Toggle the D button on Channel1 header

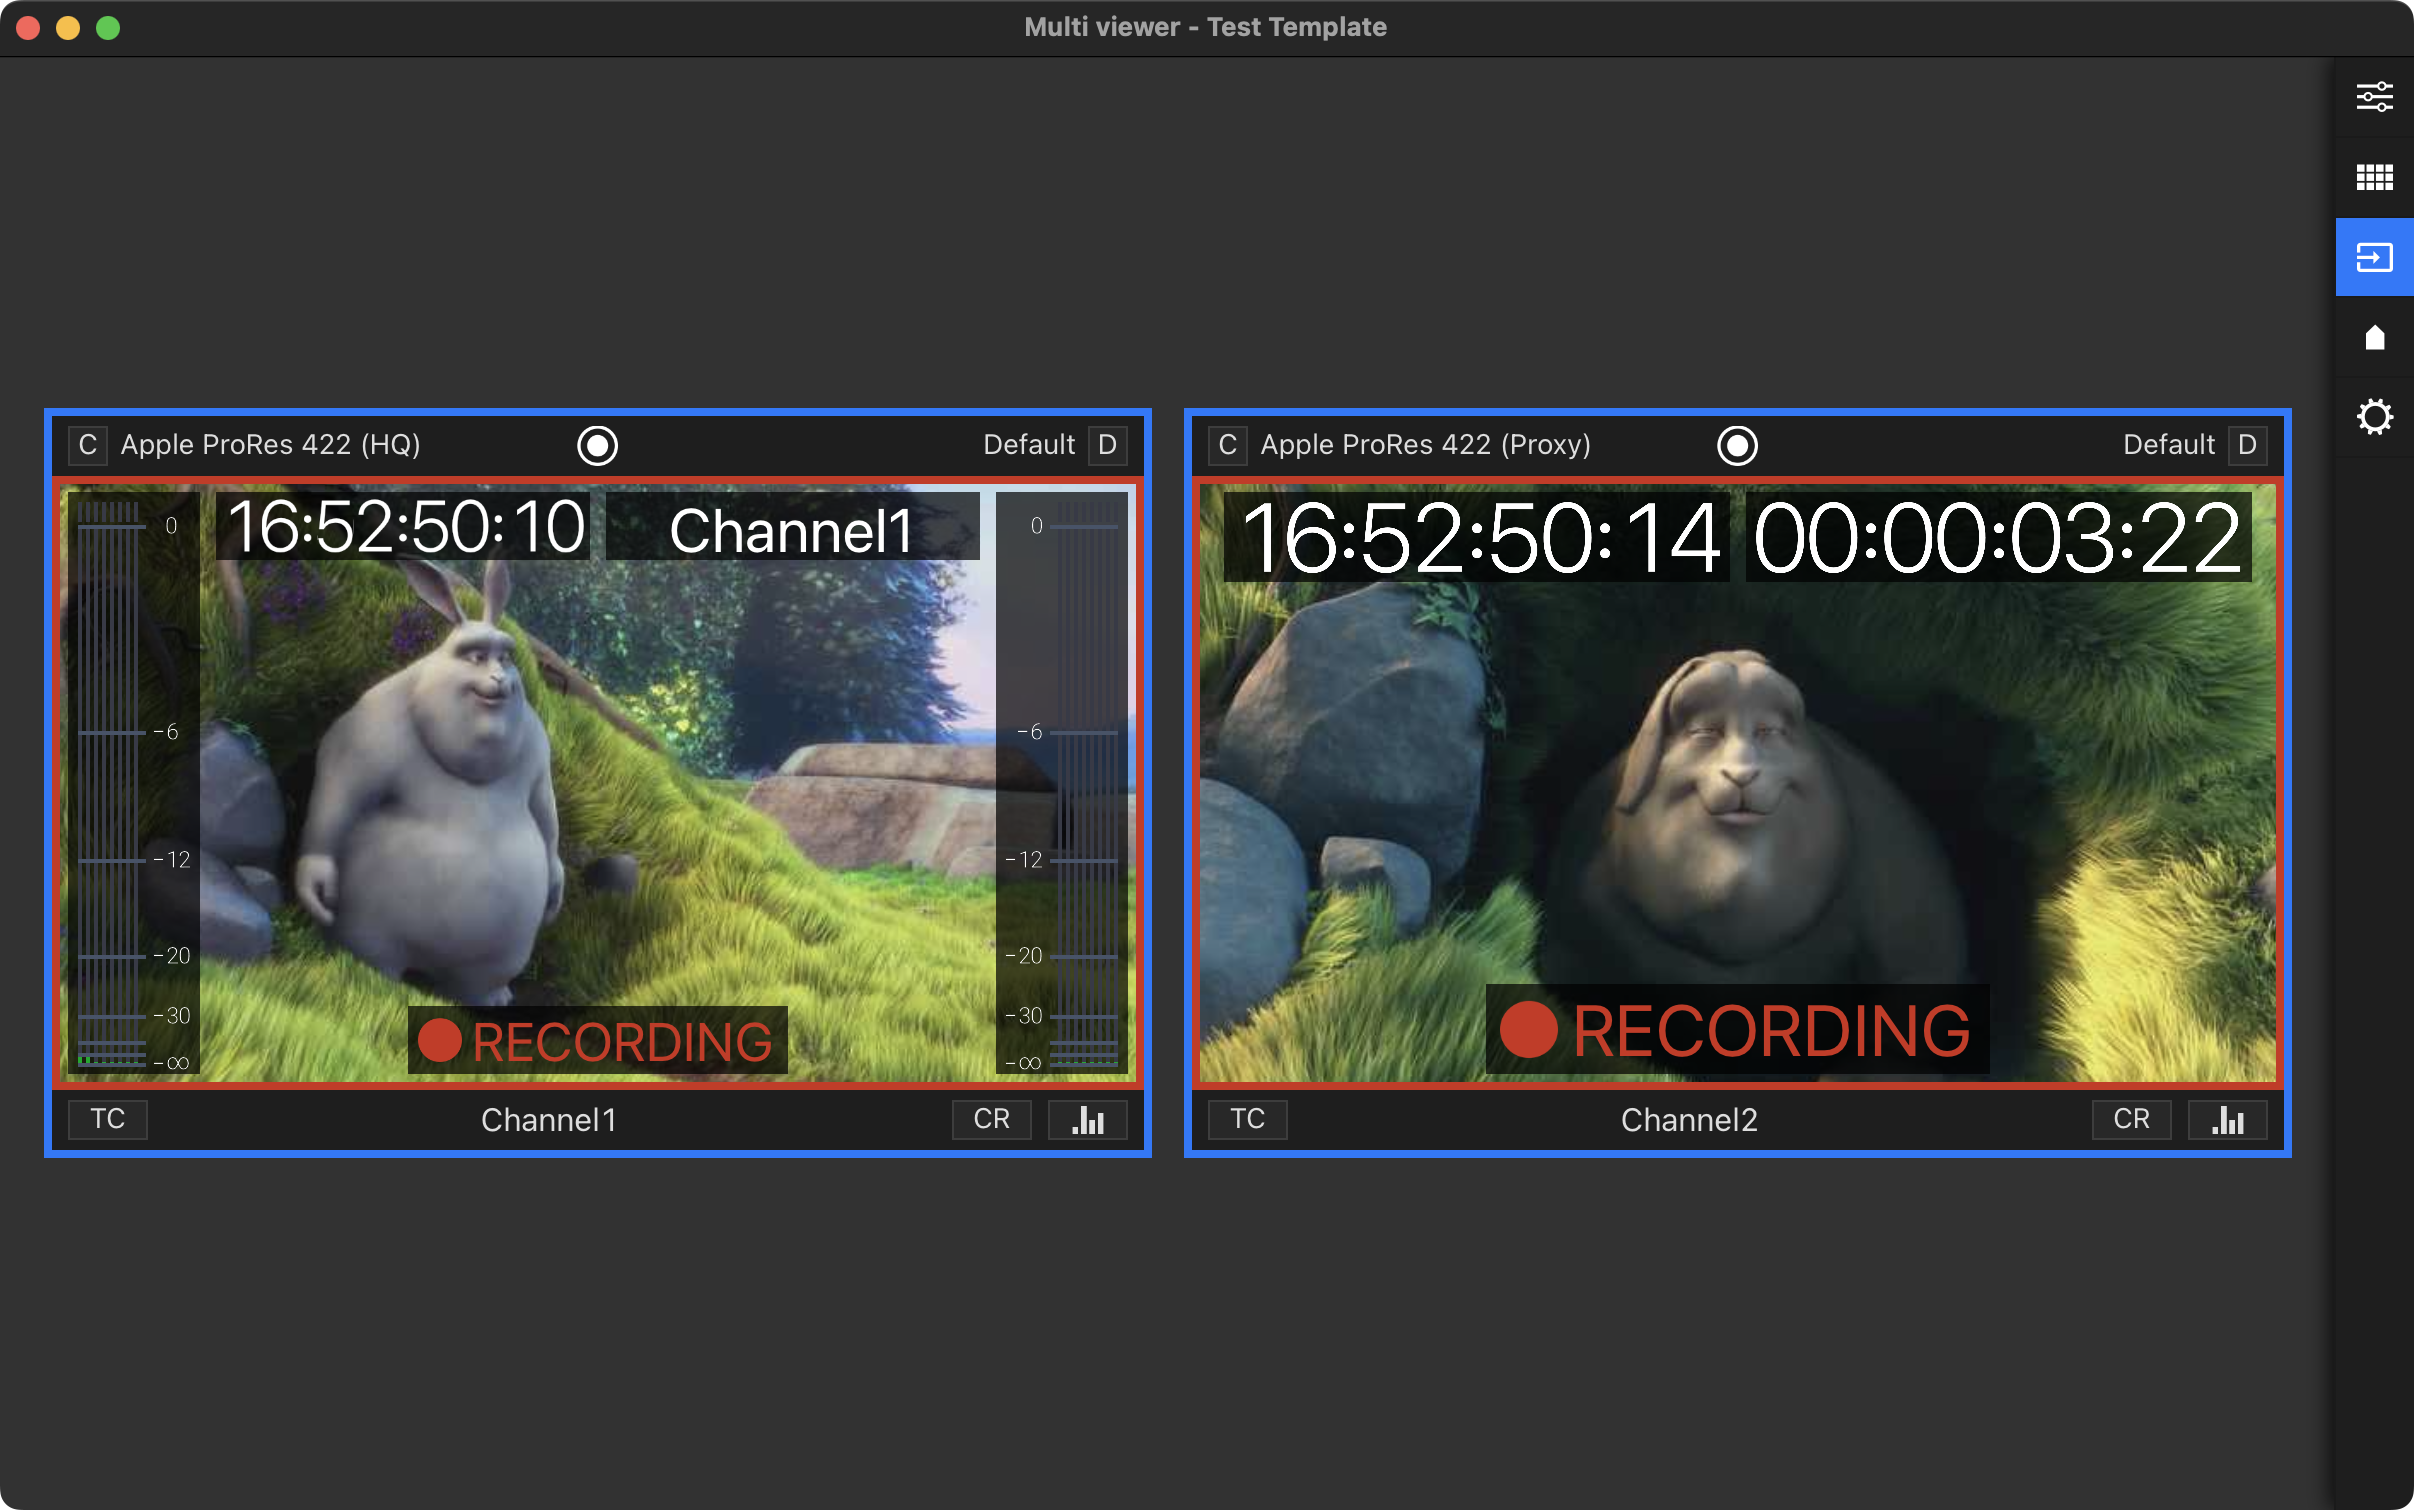point(1107,445)
